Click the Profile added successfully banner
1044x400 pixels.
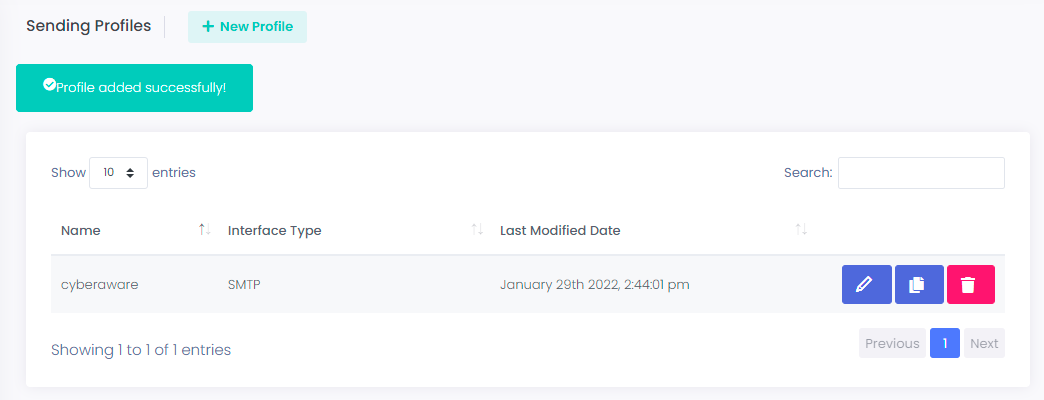point(134,88)
